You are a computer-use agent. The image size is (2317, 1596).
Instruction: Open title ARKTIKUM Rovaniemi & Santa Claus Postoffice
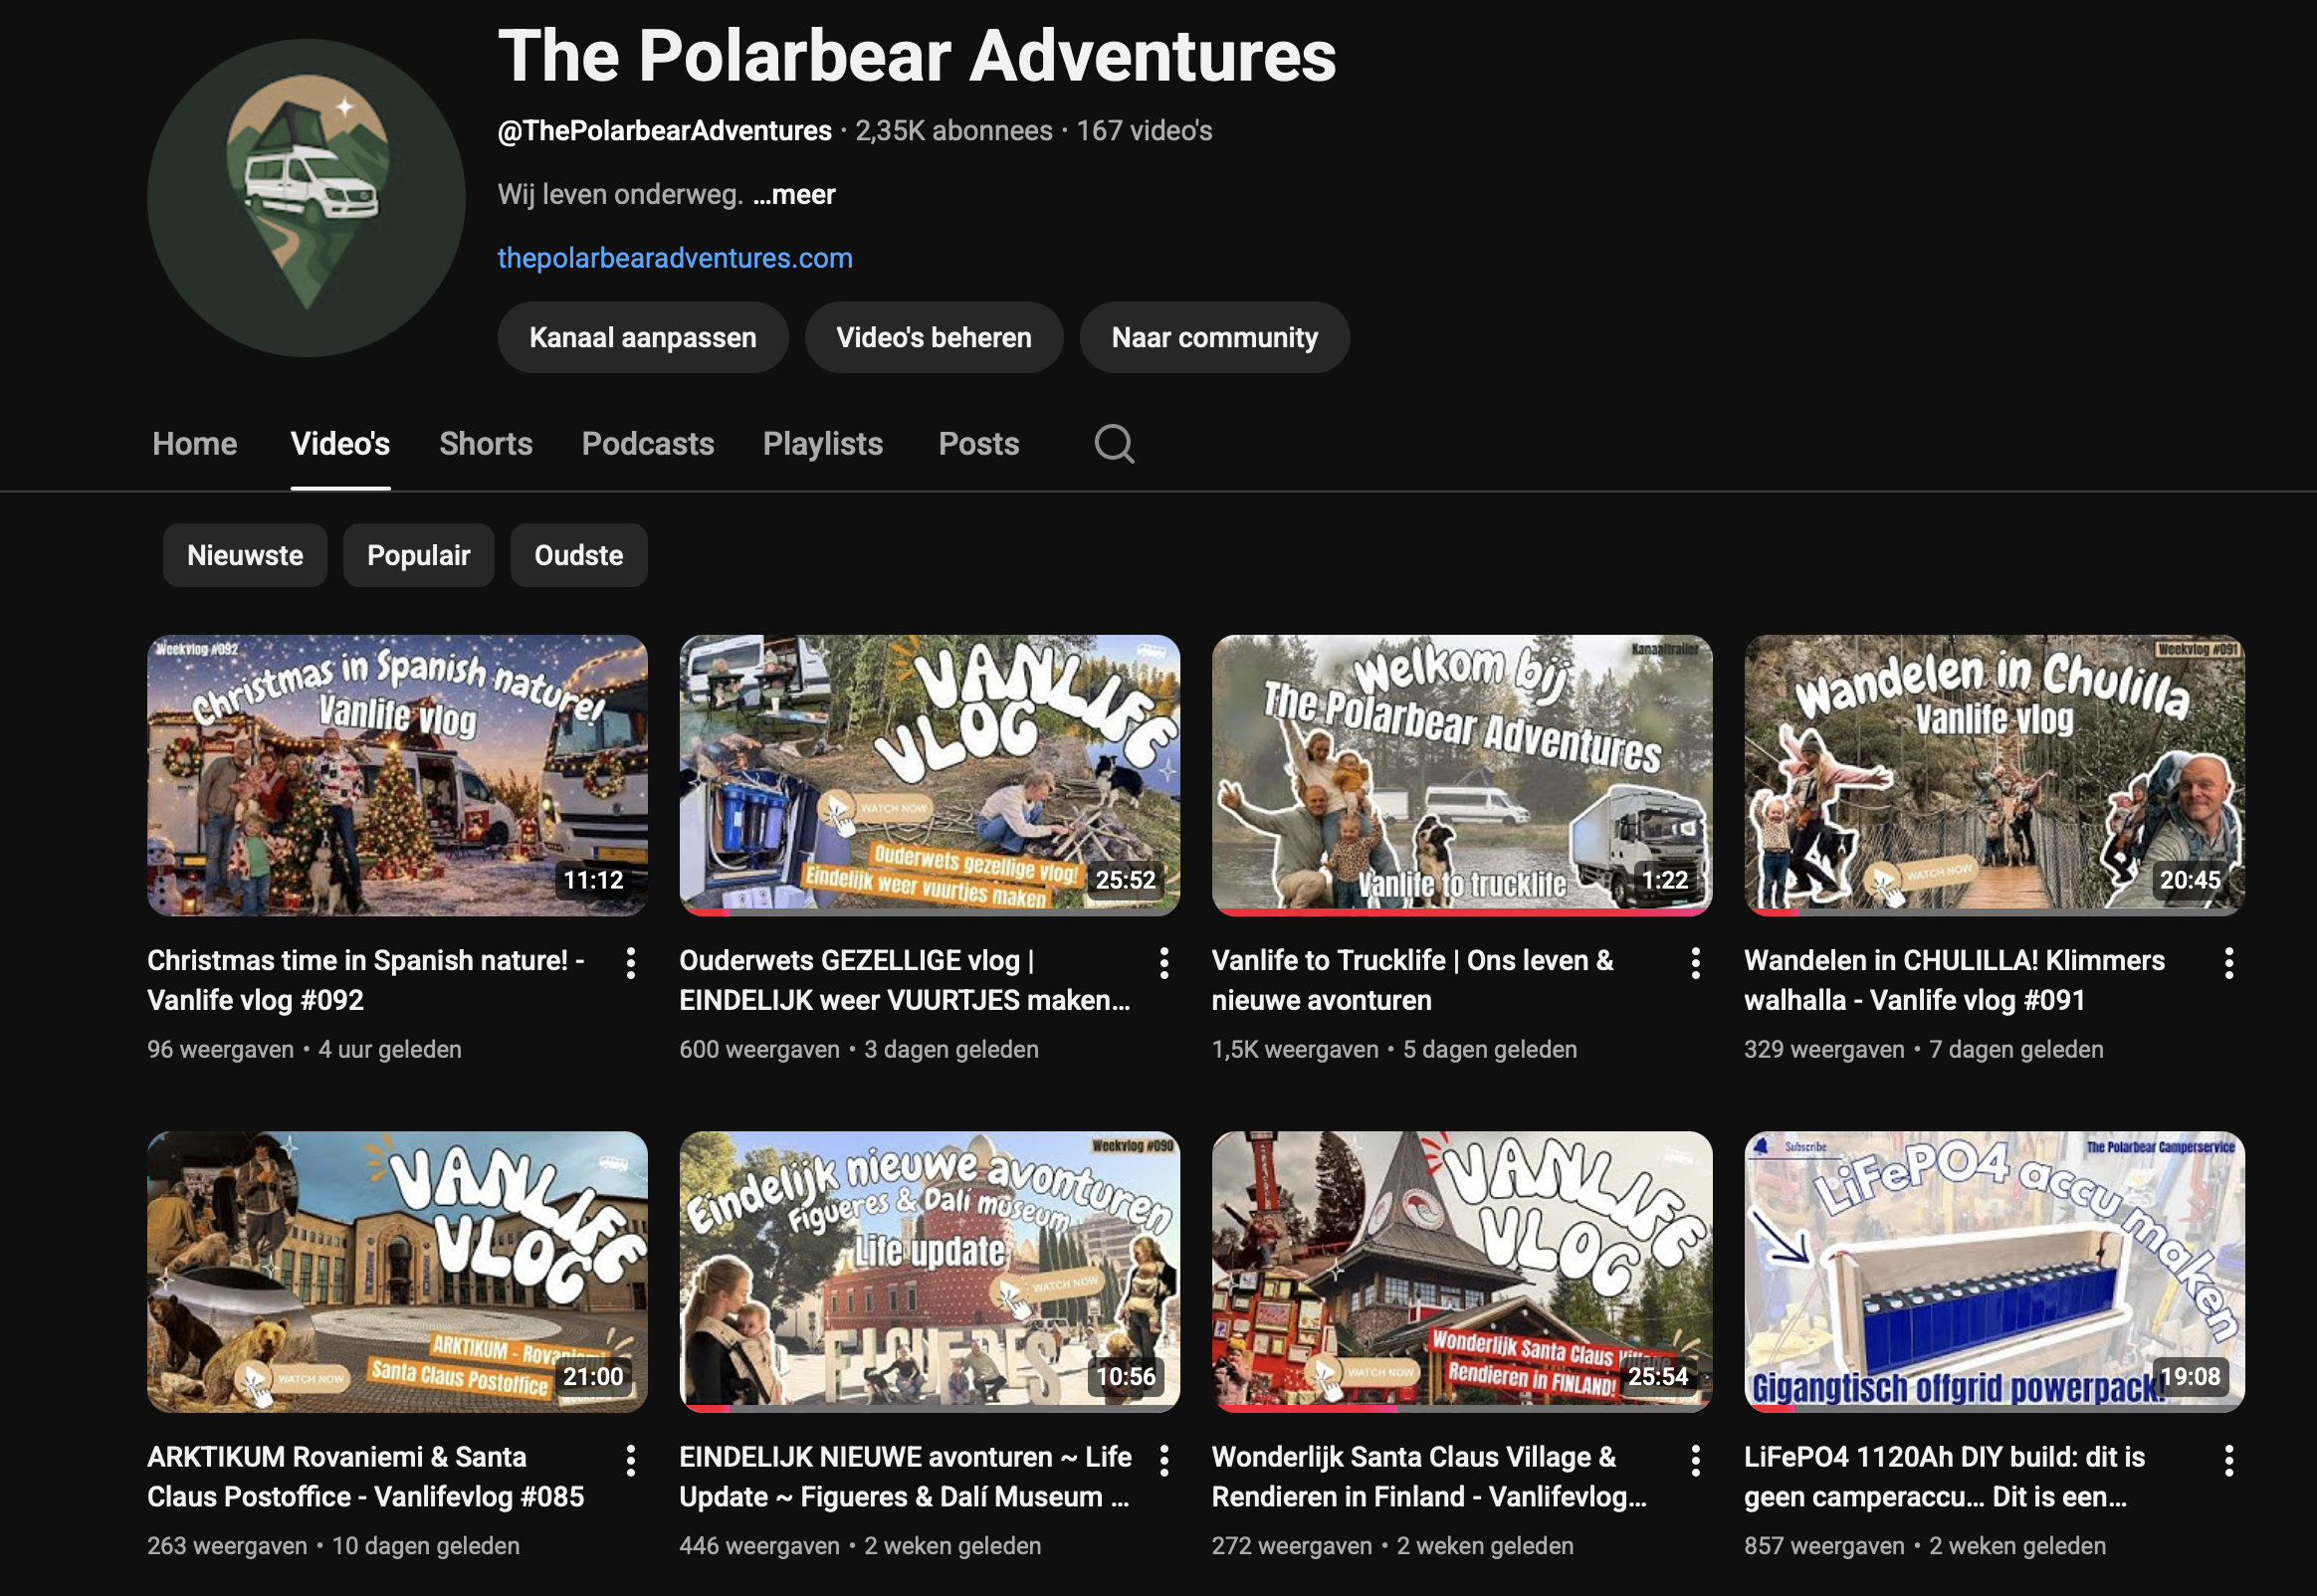click(366, 1476)
